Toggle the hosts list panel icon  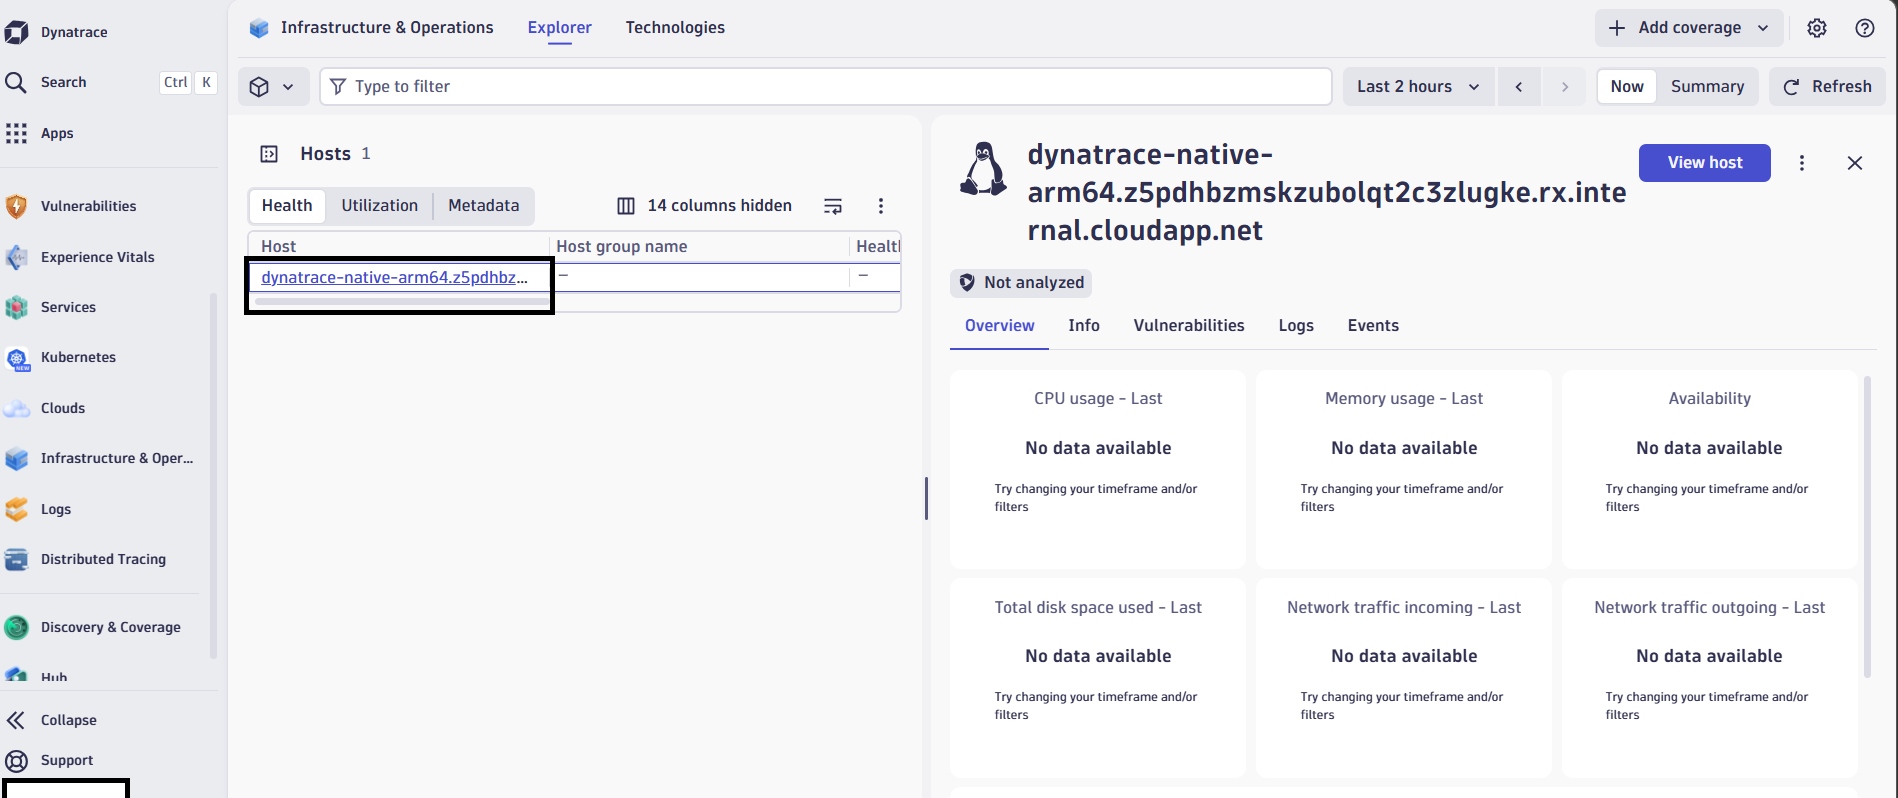point(269,154)
